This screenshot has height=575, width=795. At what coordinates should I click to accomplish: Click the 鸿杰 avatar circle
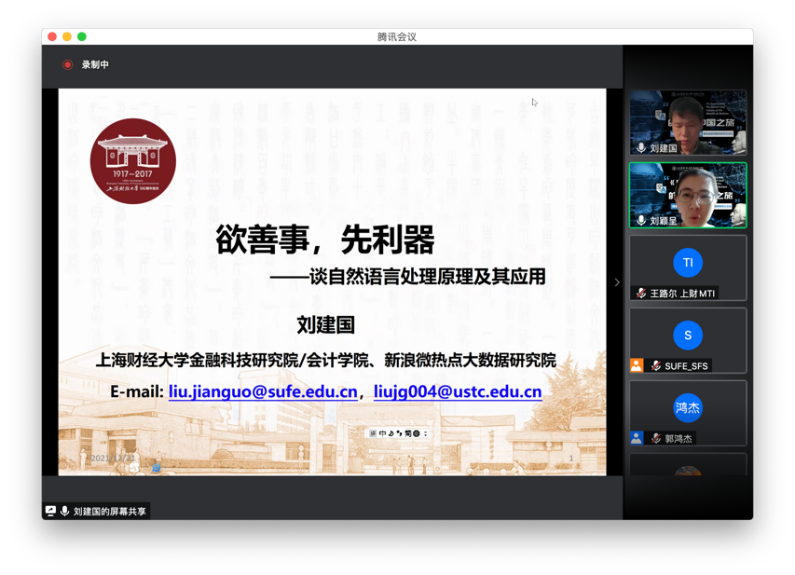point(687,408)
